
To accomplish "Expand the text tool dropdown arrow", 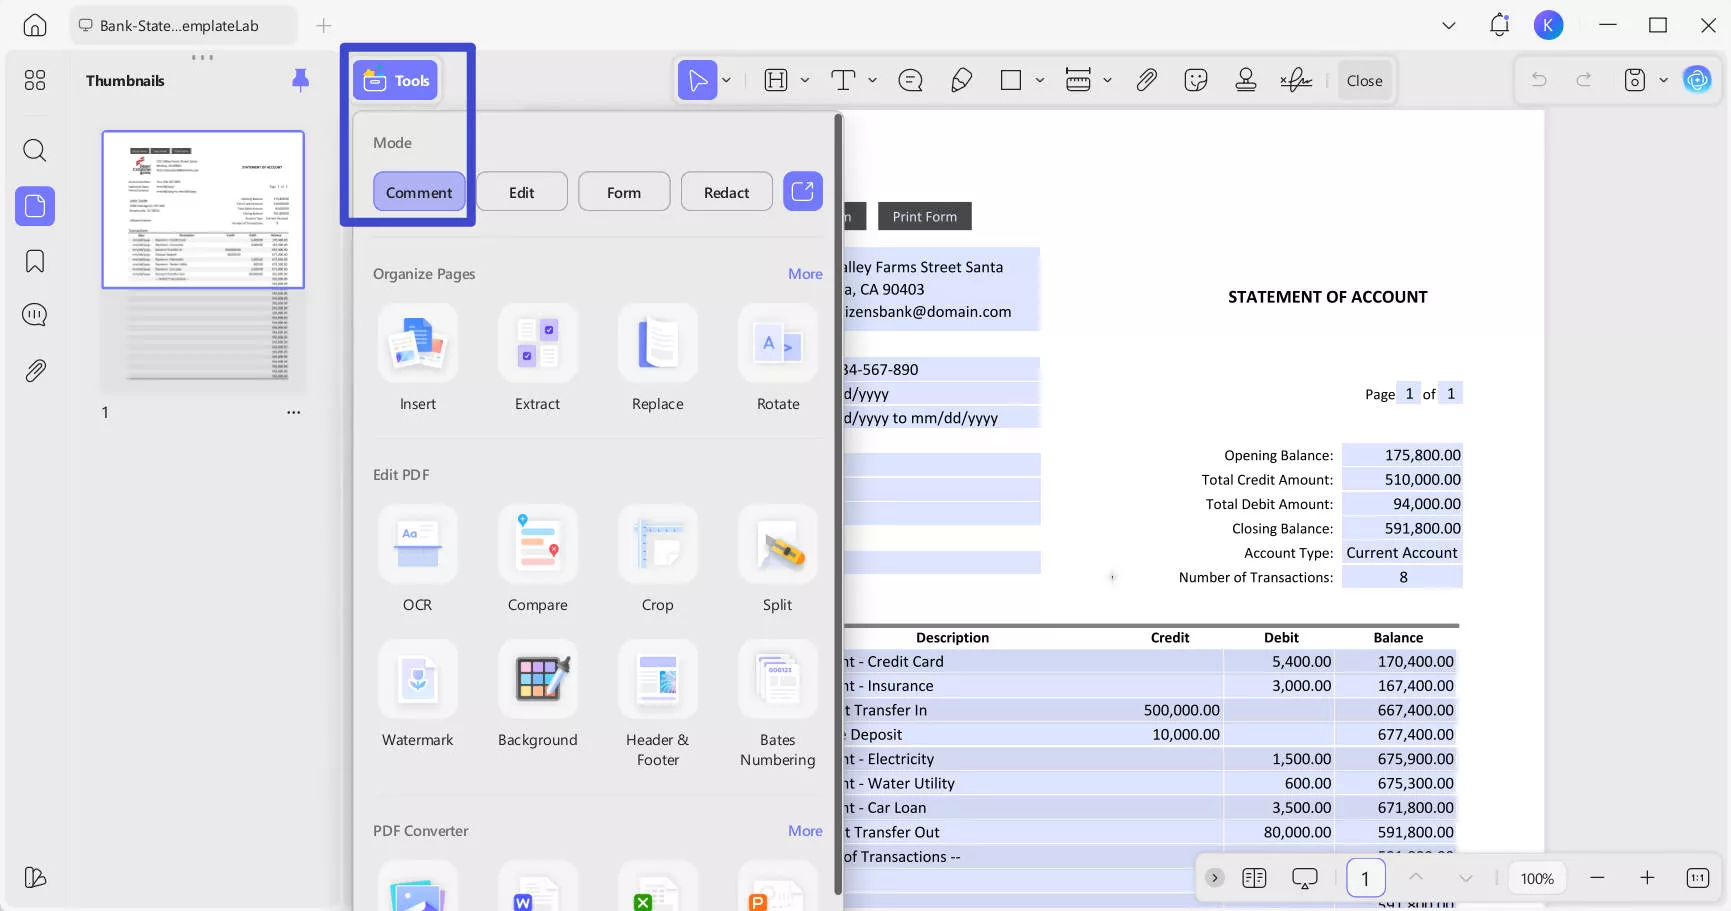I will click(x=873, y=80).
